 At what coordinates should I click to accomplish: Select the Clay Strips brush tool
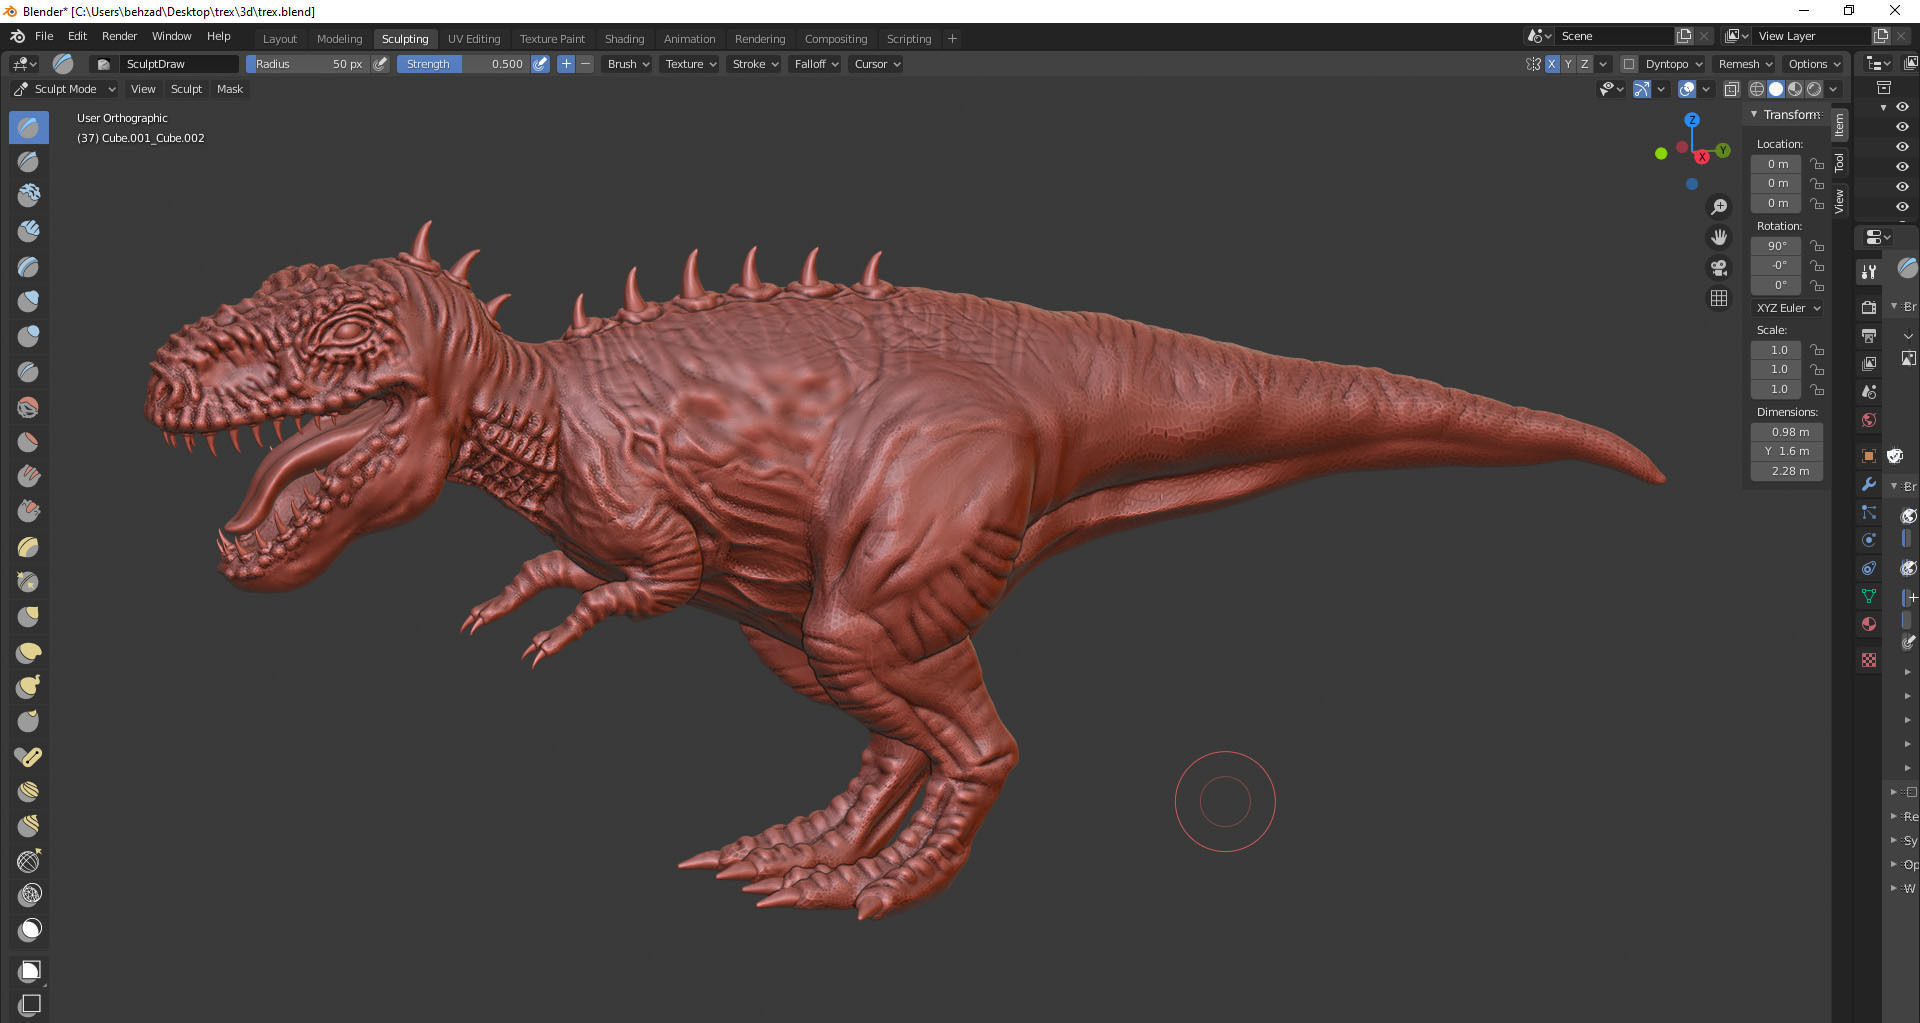pyautogui.click(x=29, y=231)
